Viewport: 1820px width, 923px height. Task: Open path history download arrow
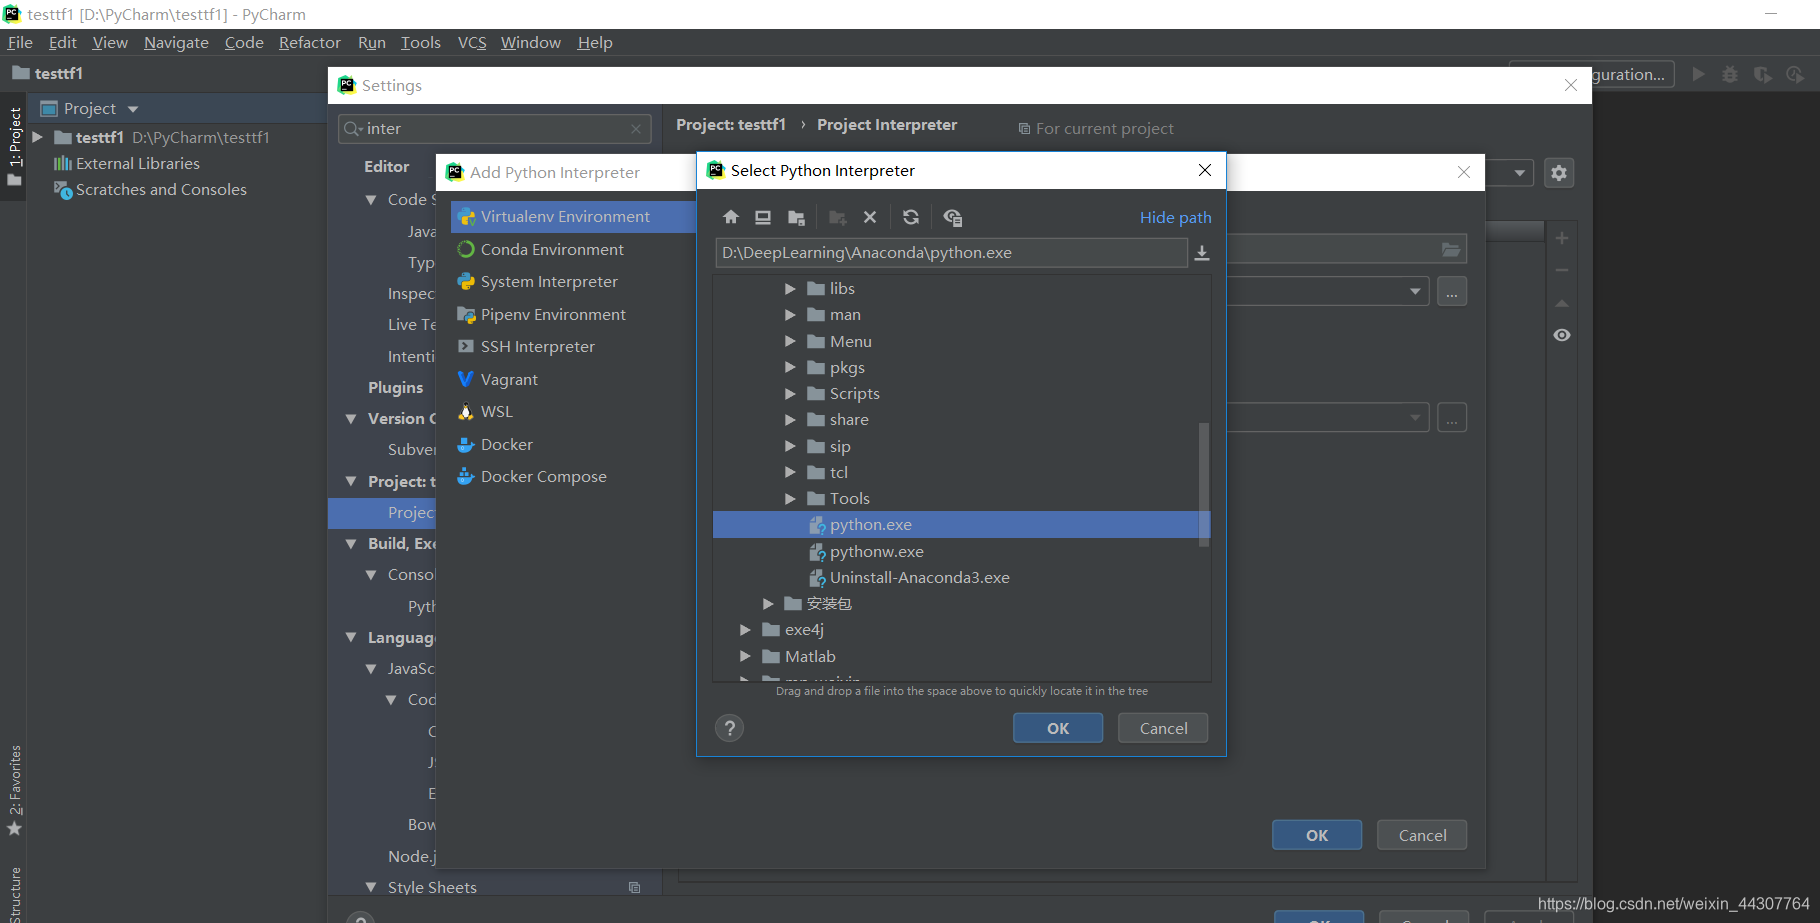(1202, 253)
